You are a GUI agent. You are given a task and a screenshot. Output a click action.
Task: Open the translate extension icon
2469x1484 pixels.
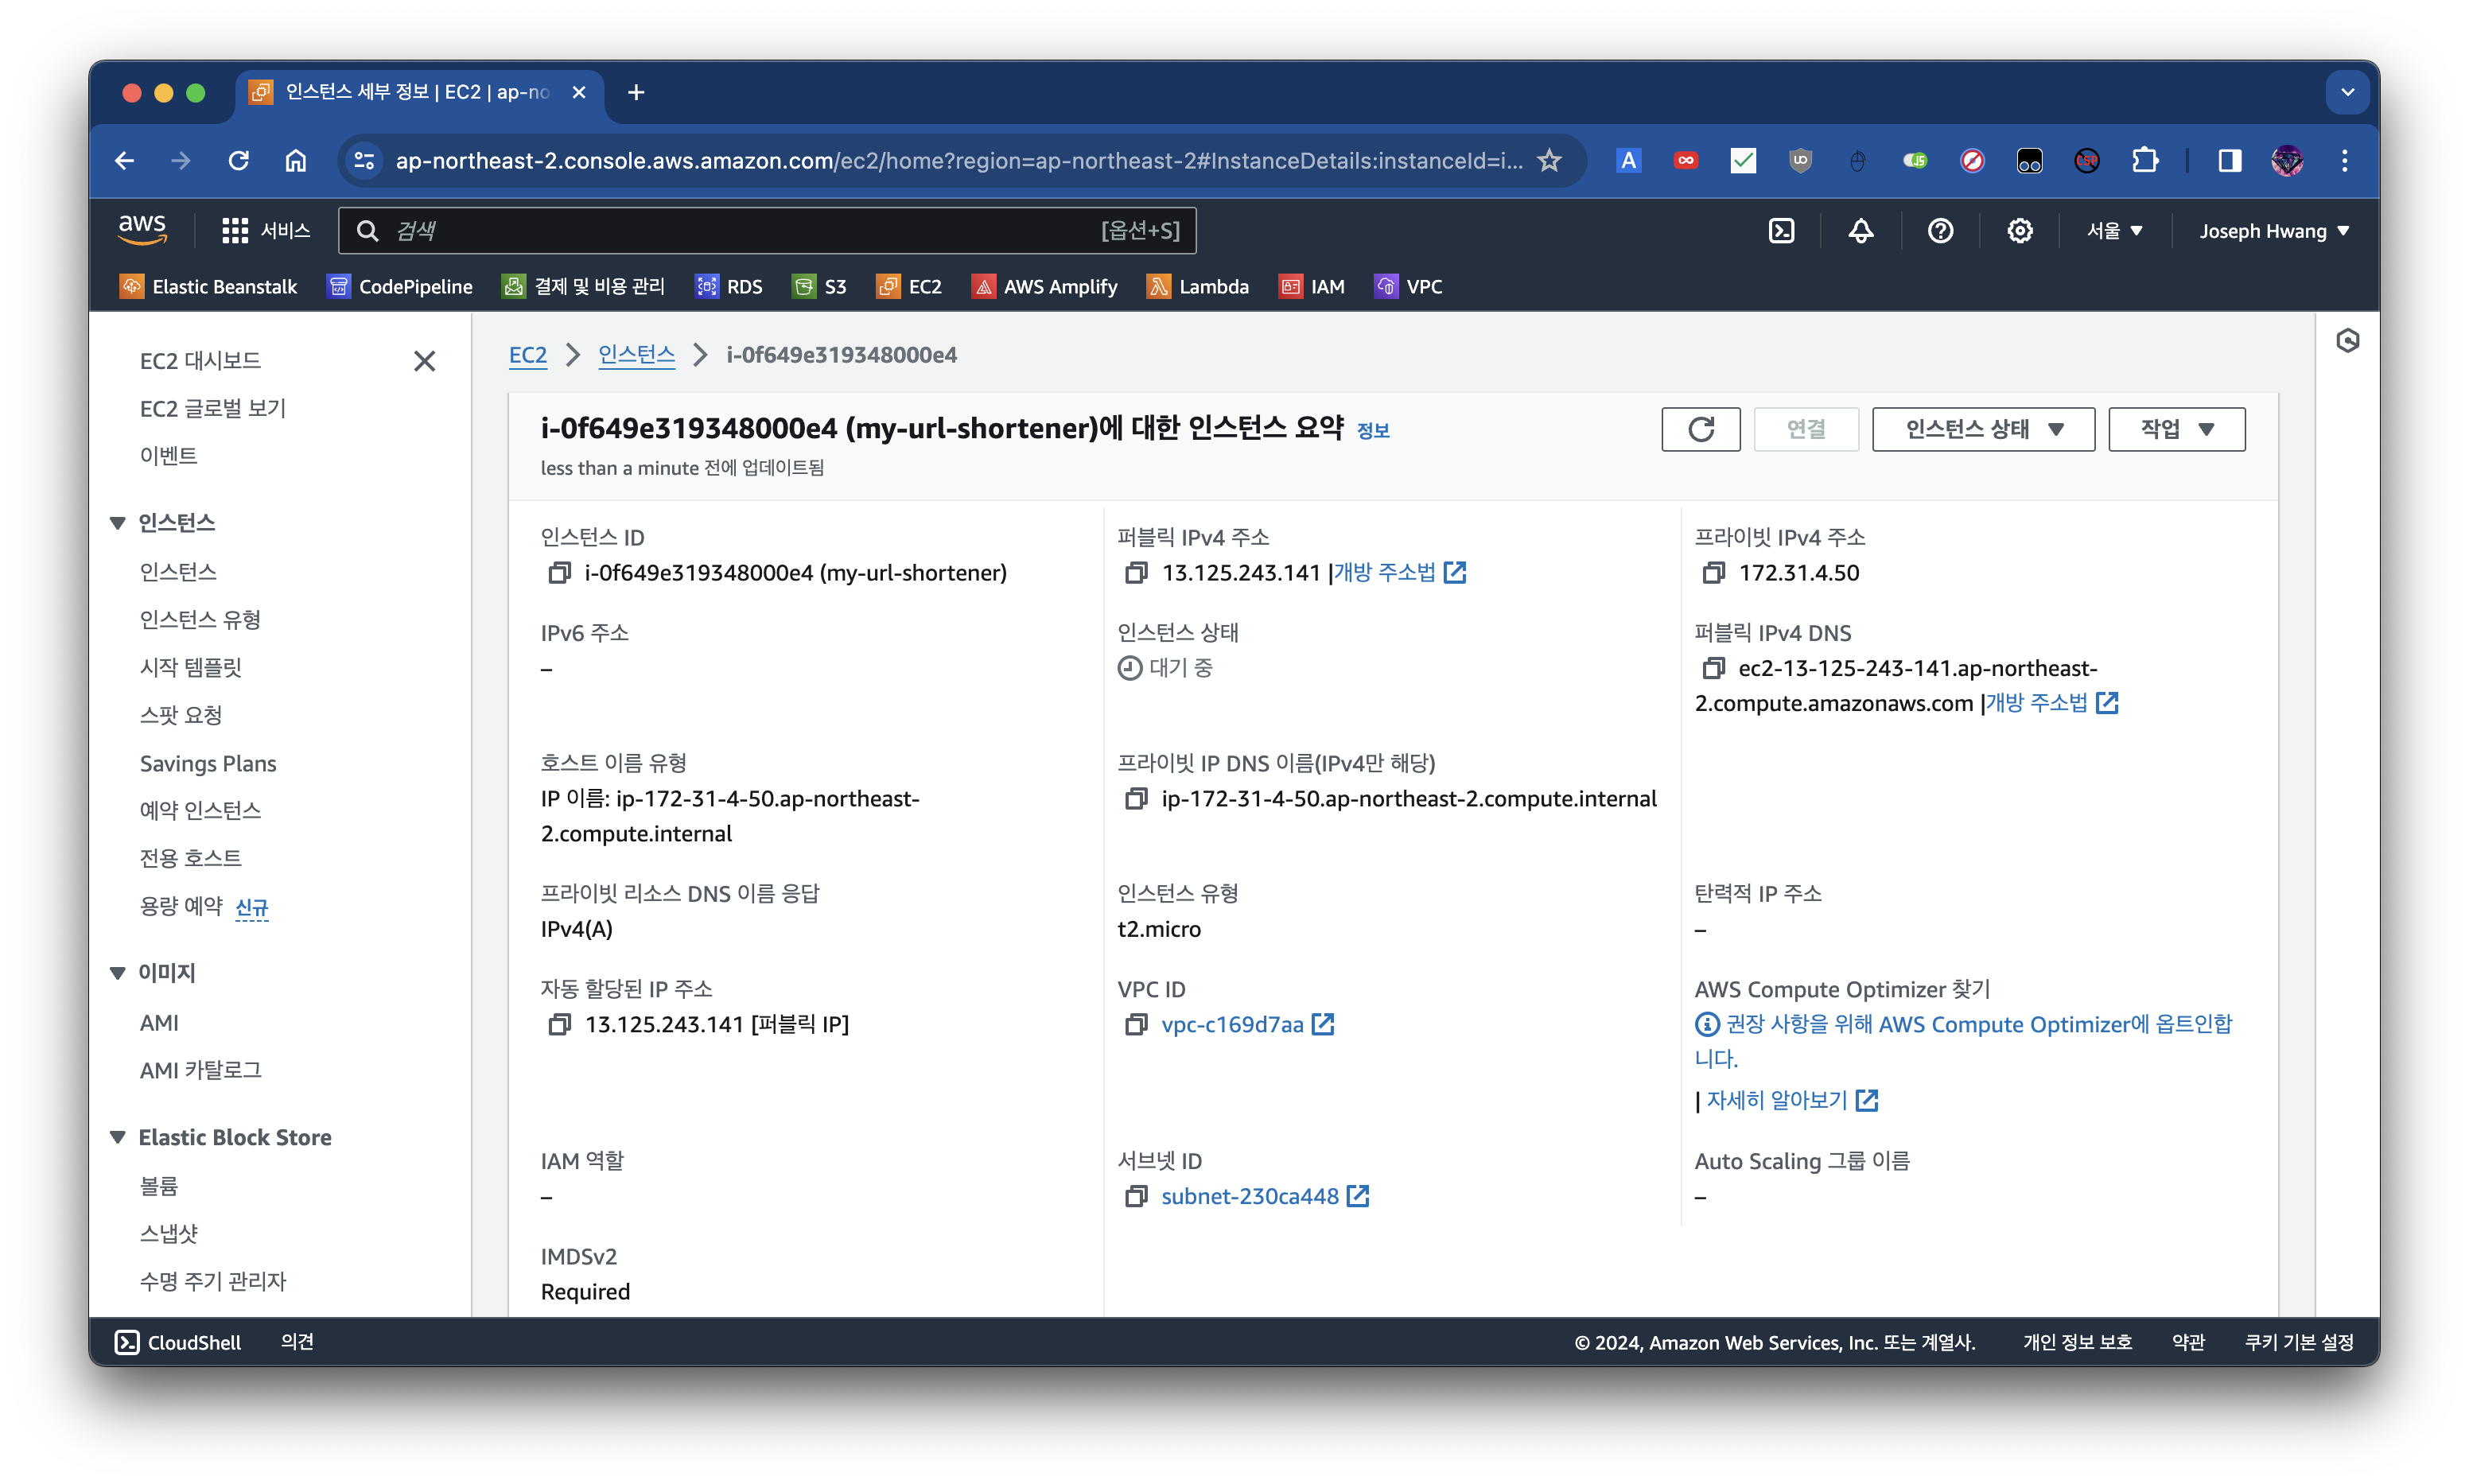(x=1628, y=160)
